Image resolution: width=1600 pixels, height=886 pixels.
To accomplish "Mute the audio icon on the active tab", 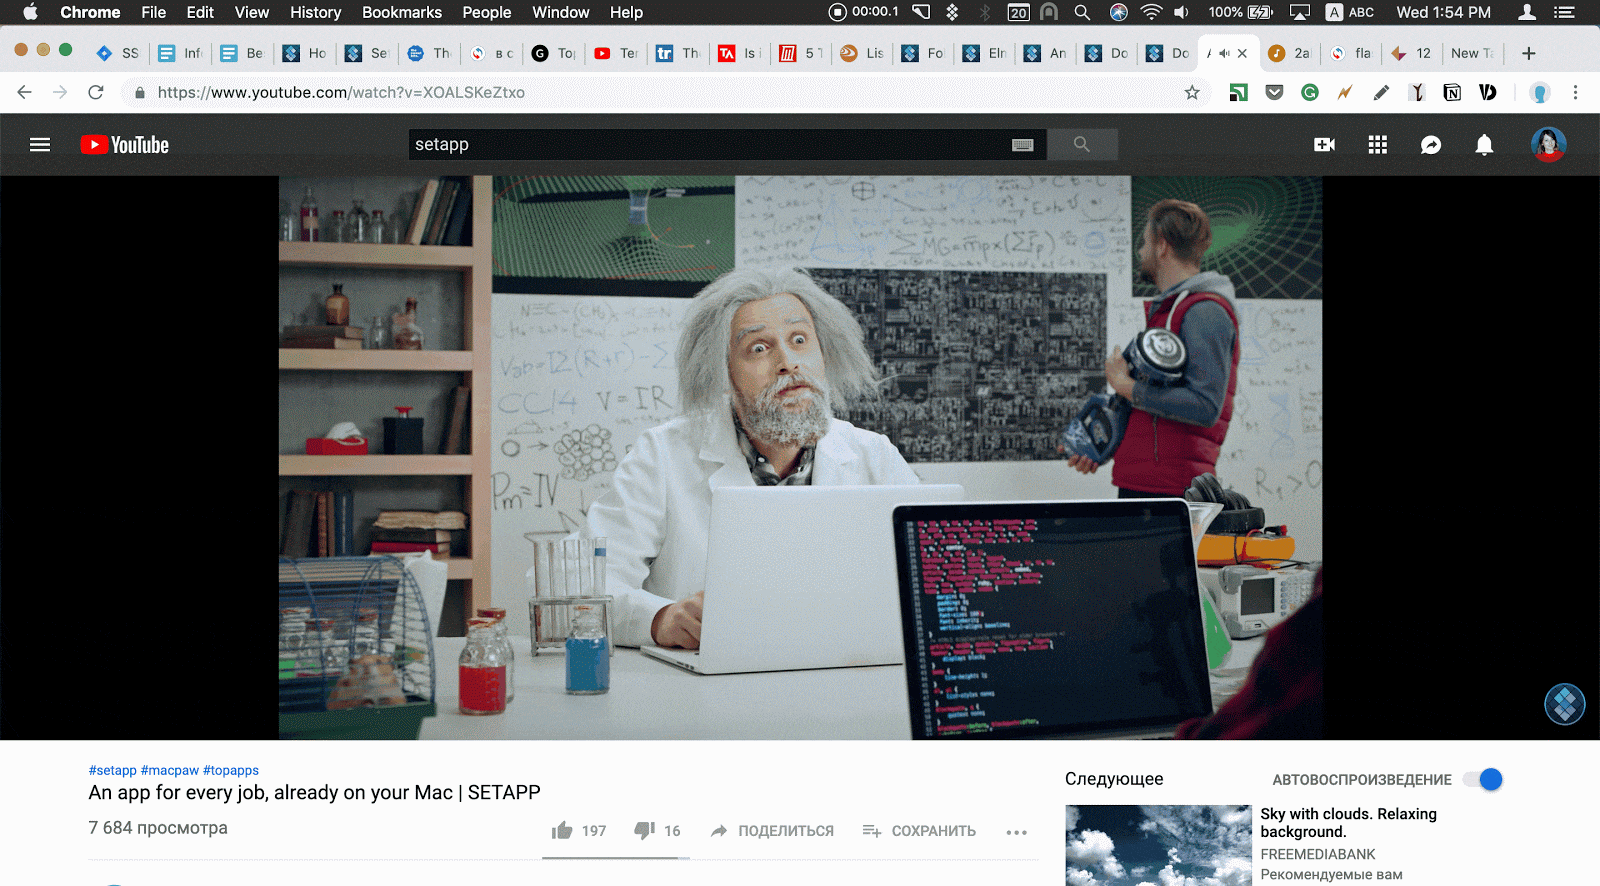I will pyautogui.click(x=1224, y=53).
